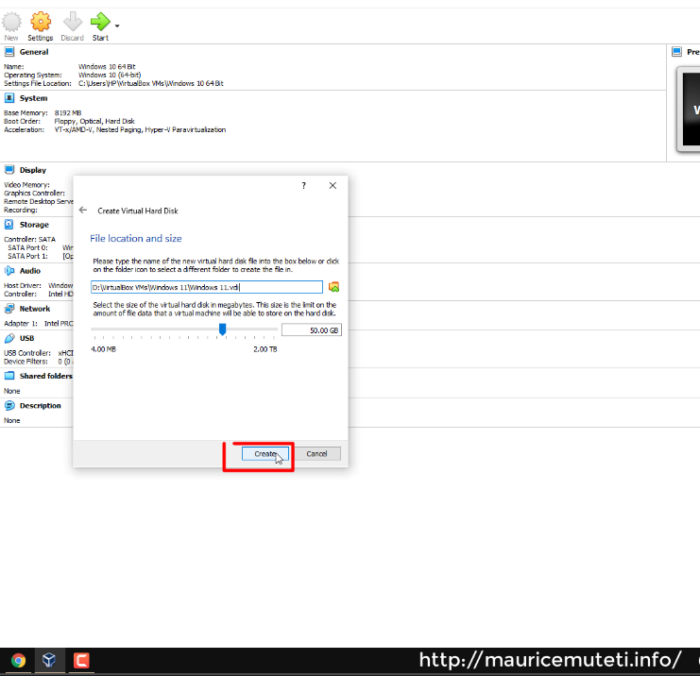Click the Settings File Location path text
The height and width of the screenshot is (676, 700).
point(151,83)
